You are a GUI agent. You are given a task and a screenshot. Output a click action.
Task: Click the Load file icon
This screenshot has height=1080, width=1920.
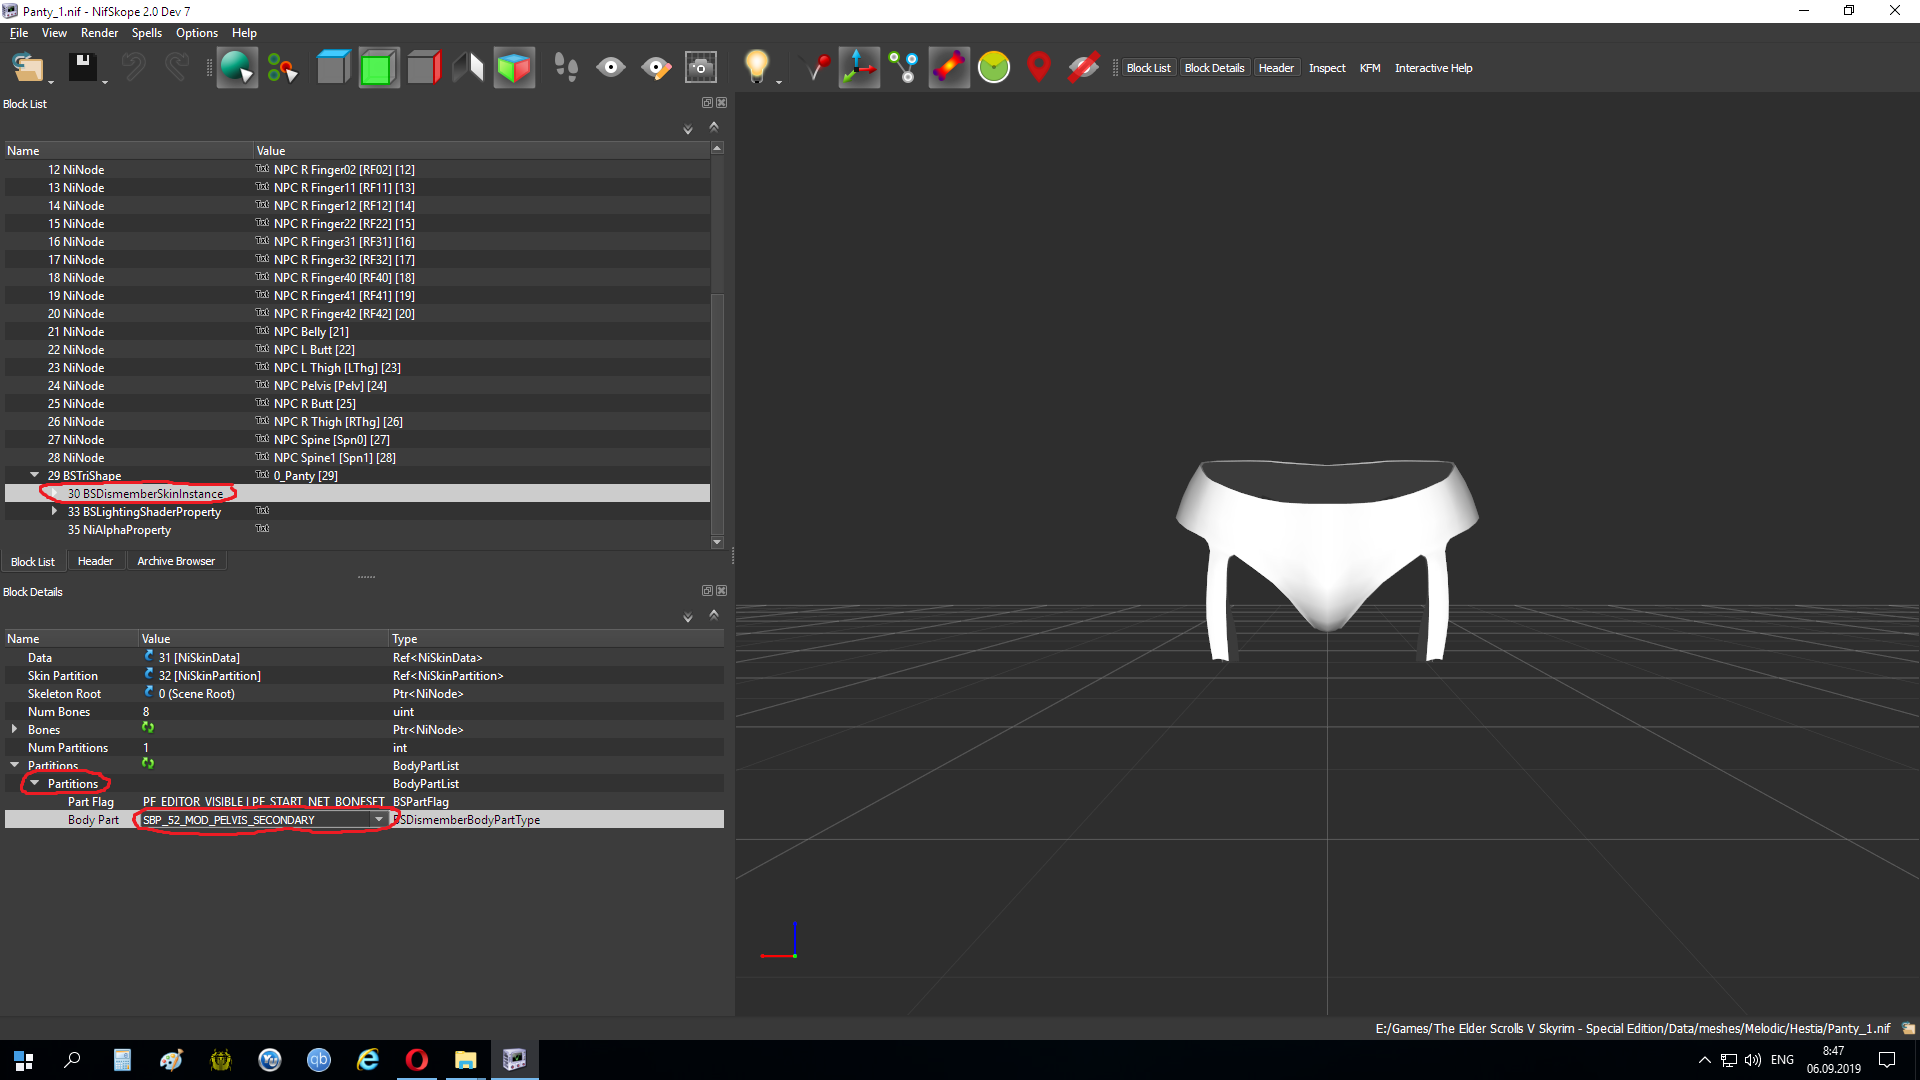27,68
